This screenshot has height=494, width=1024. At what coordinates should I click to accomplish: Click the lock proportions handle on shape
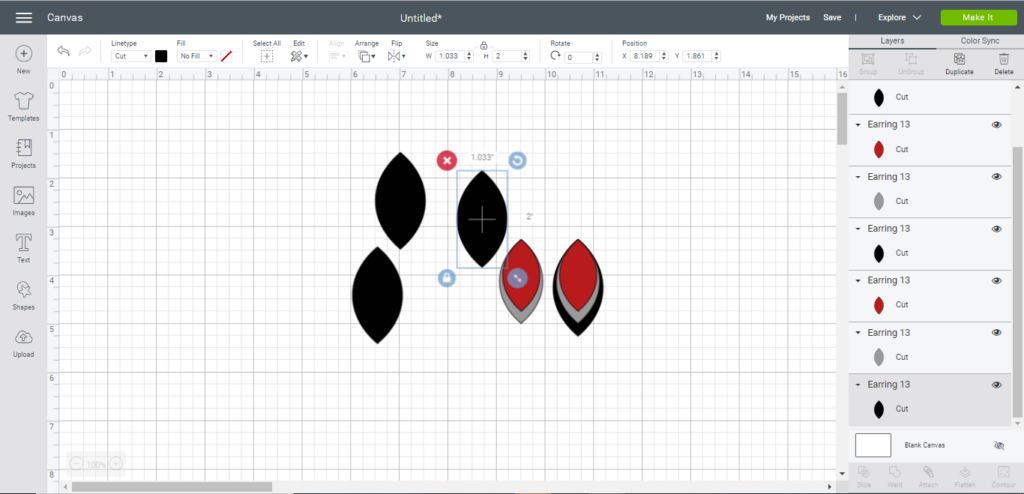[446, 278]
